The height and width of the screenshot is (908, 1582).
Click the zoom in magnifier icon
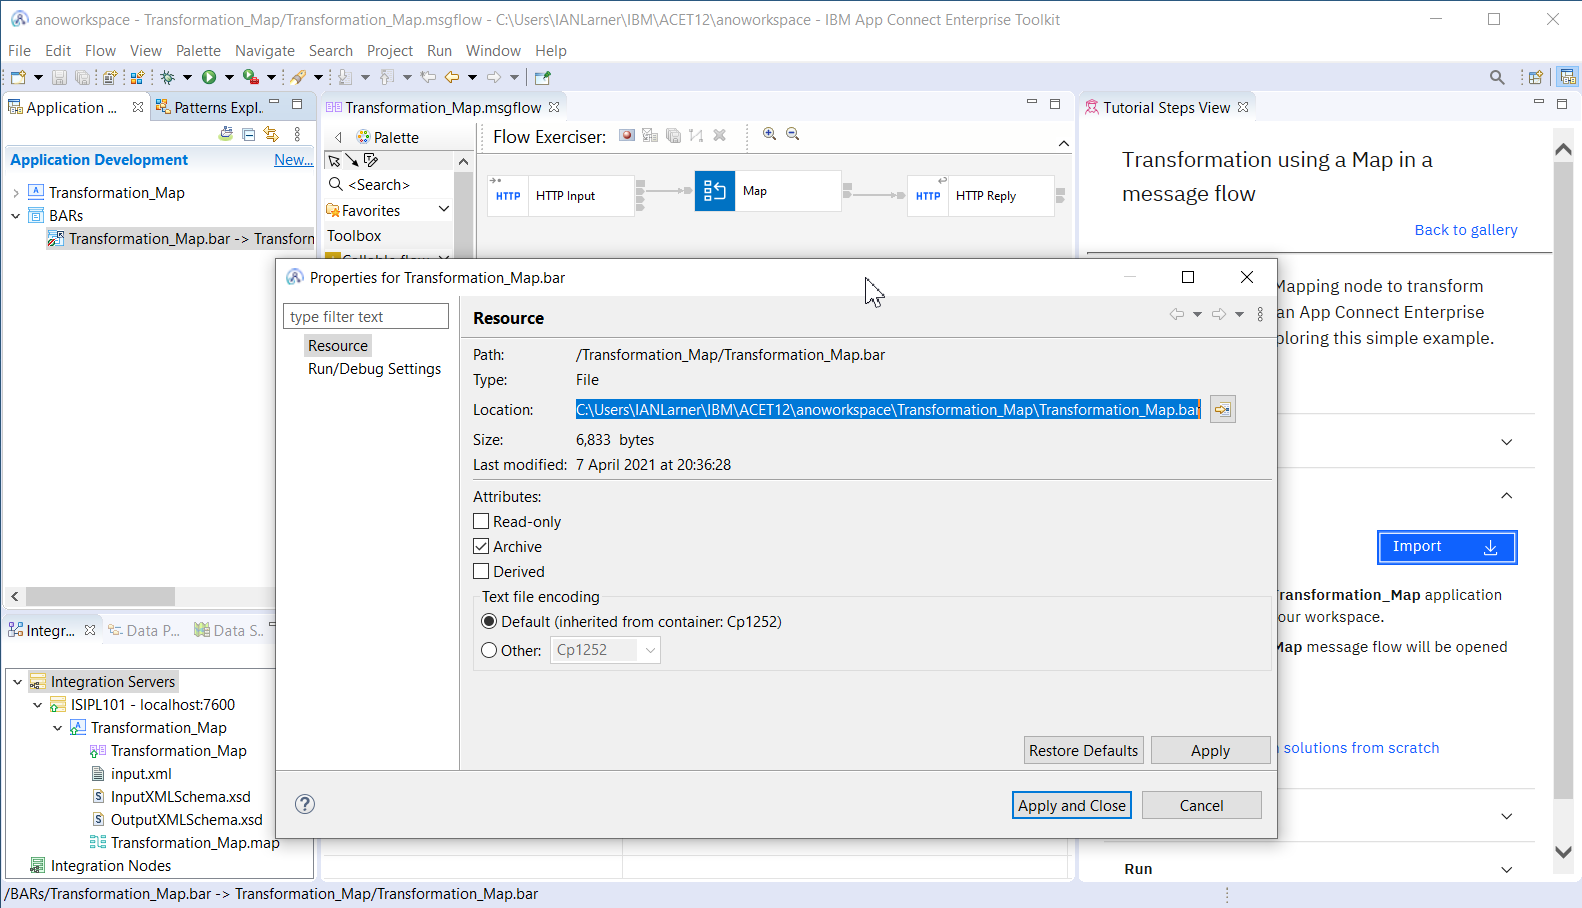tap(769, 134)
